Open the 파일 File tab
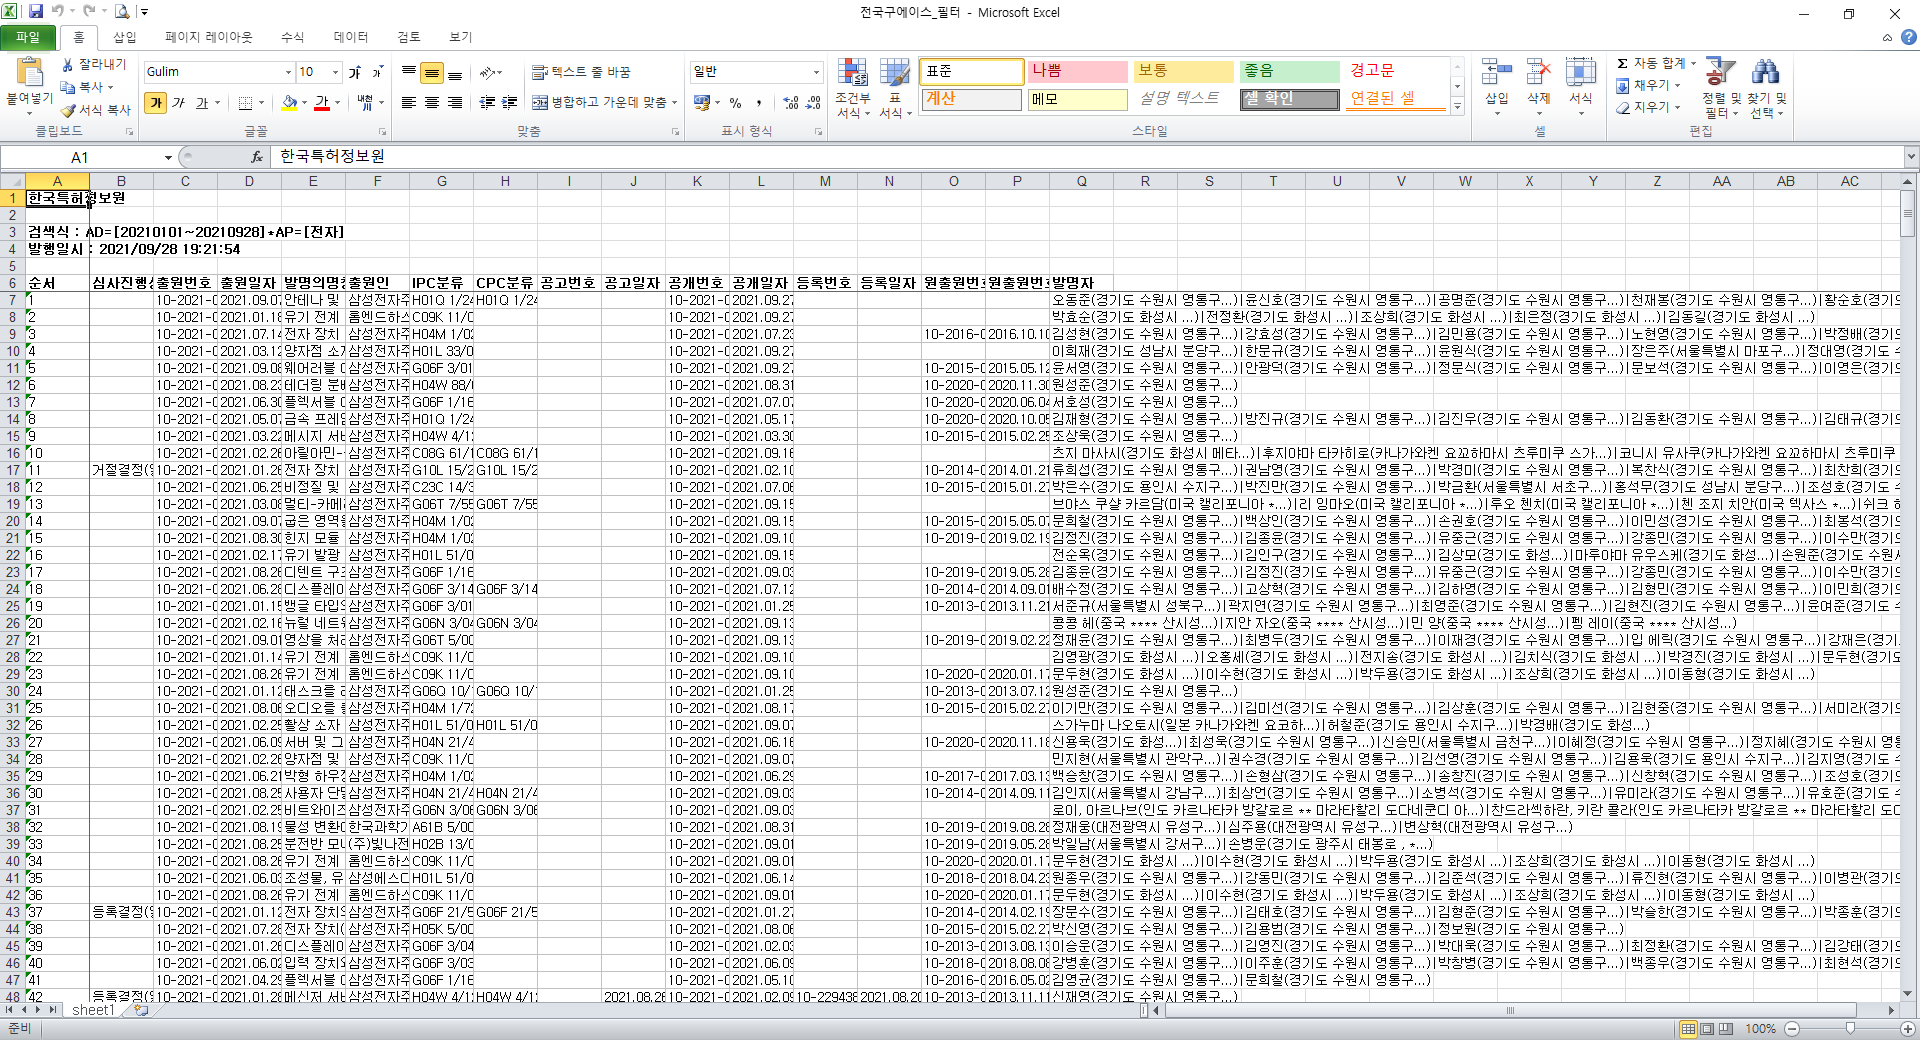The image size is (1920, 1040). click(x=28, y=37)
